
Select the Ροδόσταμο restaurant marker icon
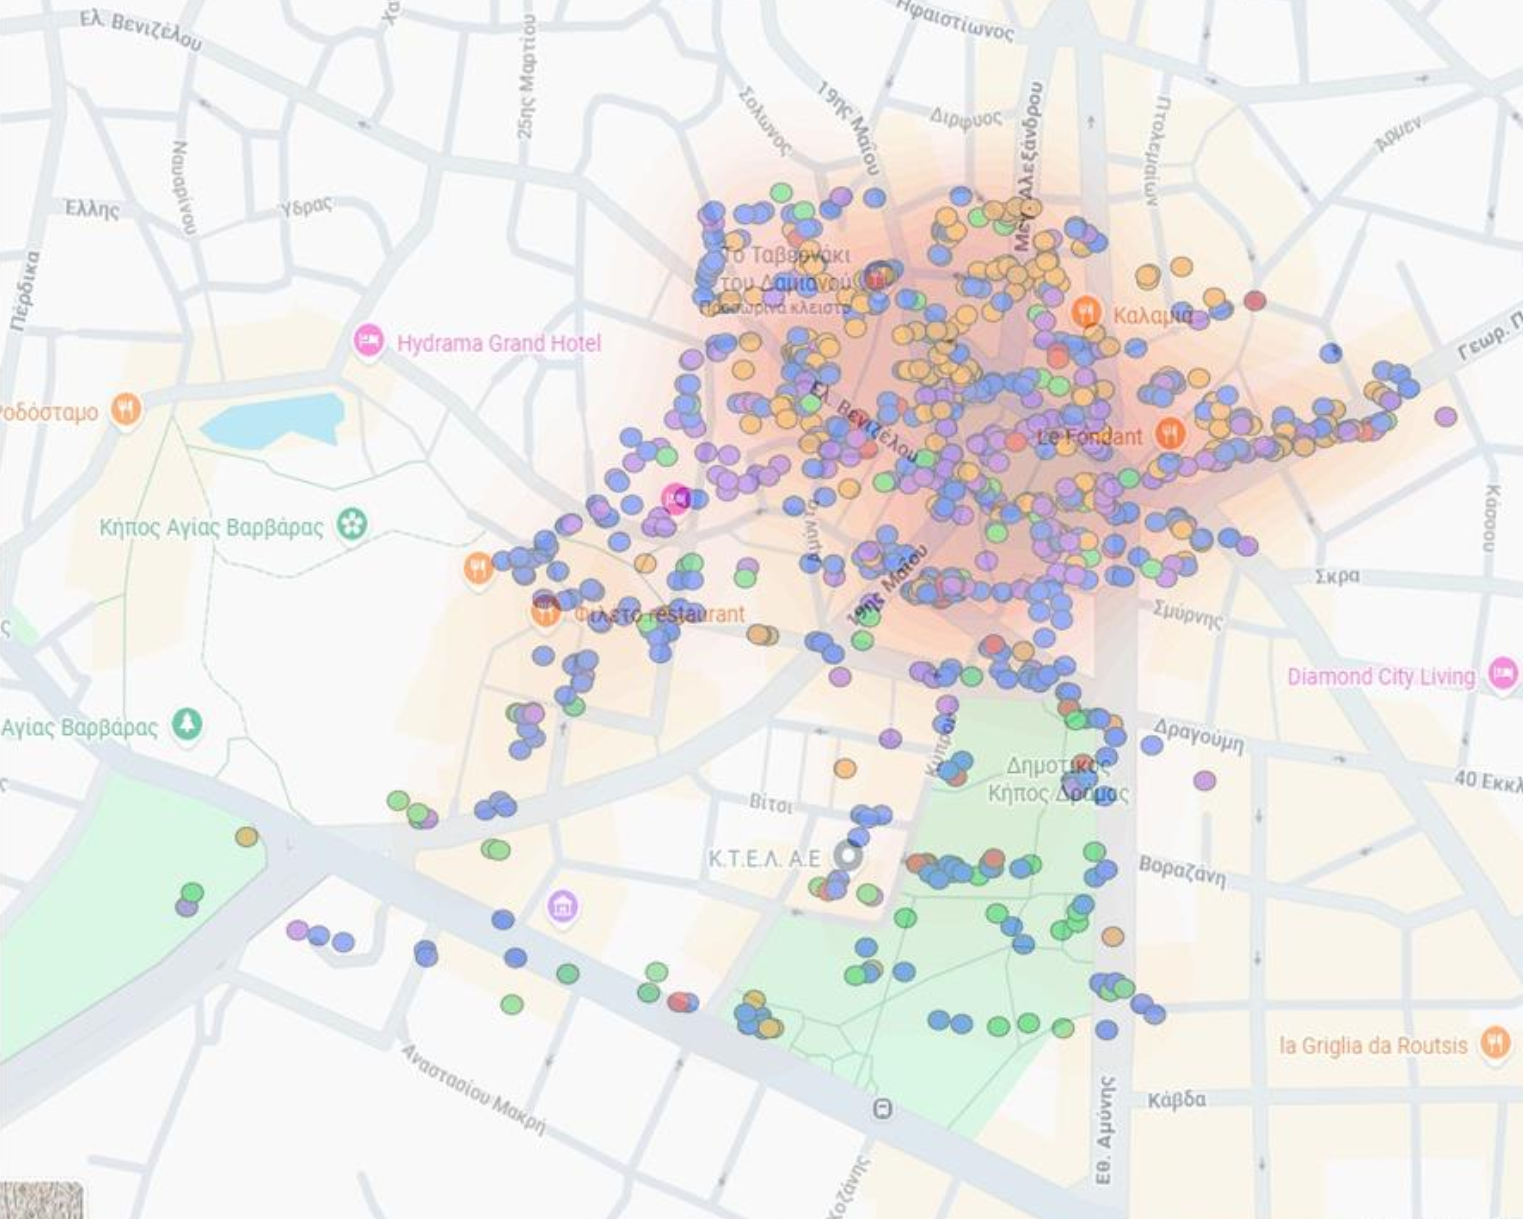coord(126,409)
